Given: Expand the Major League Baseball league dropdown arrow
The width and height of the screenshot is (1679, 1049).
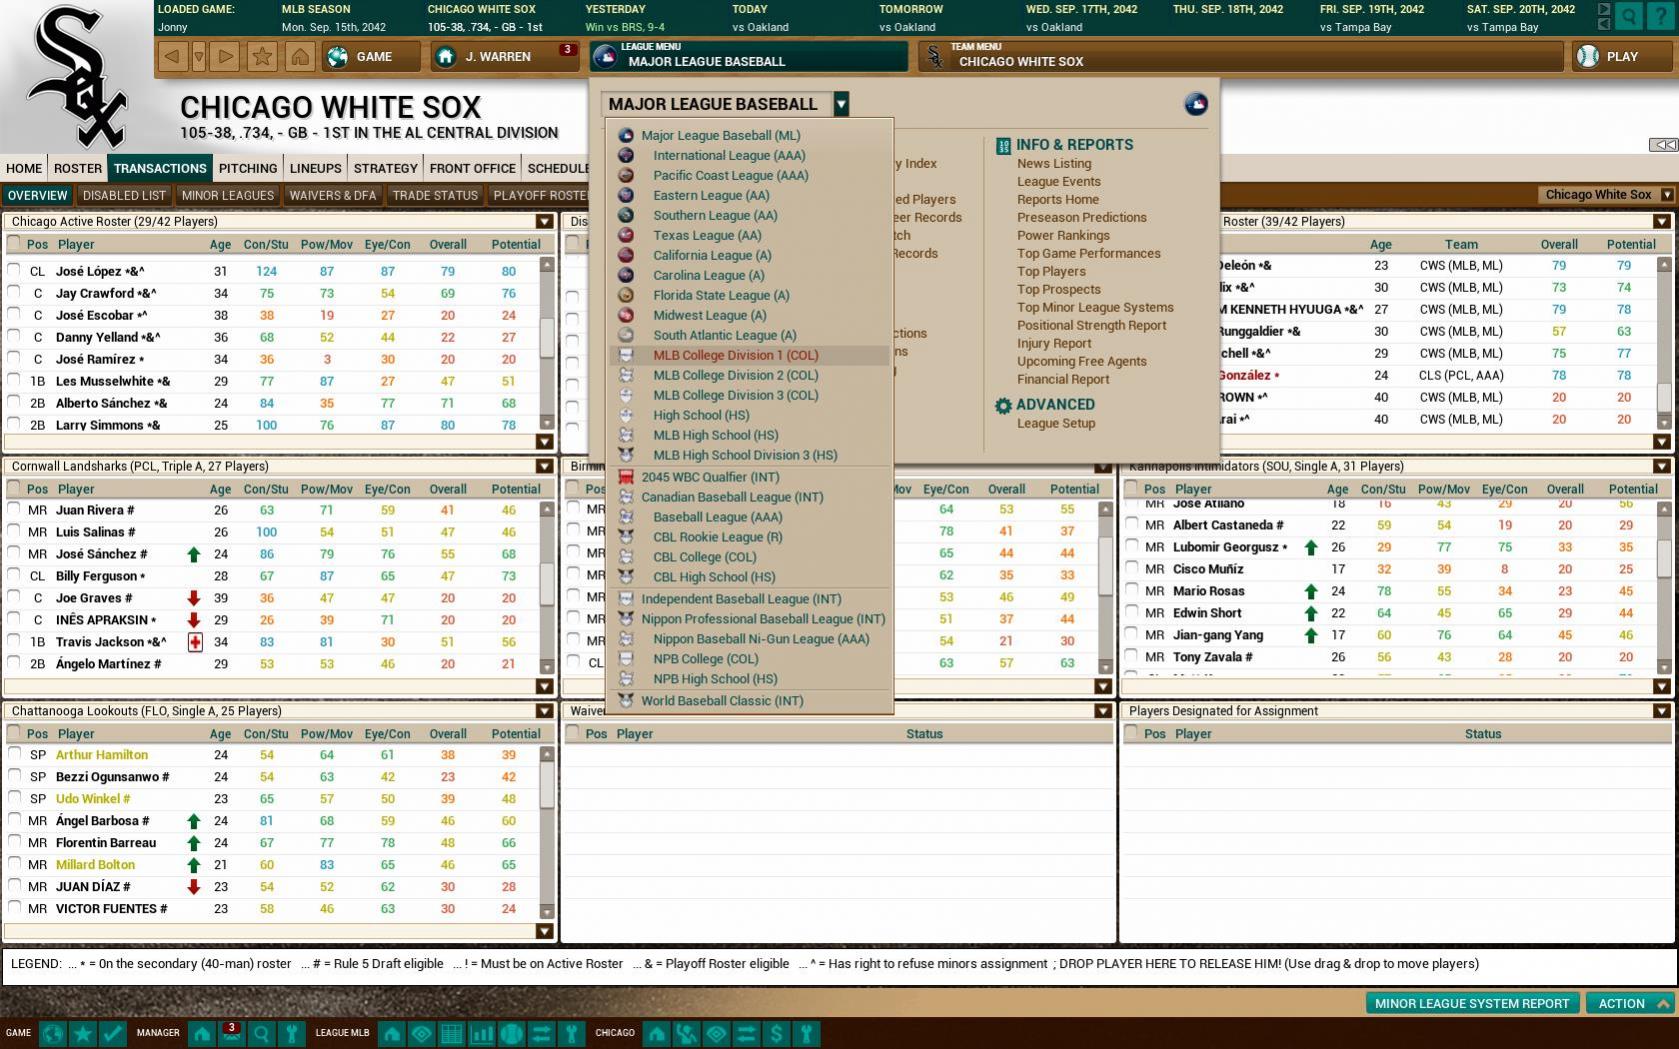Looking at the screenshot, I should (841, 104).
